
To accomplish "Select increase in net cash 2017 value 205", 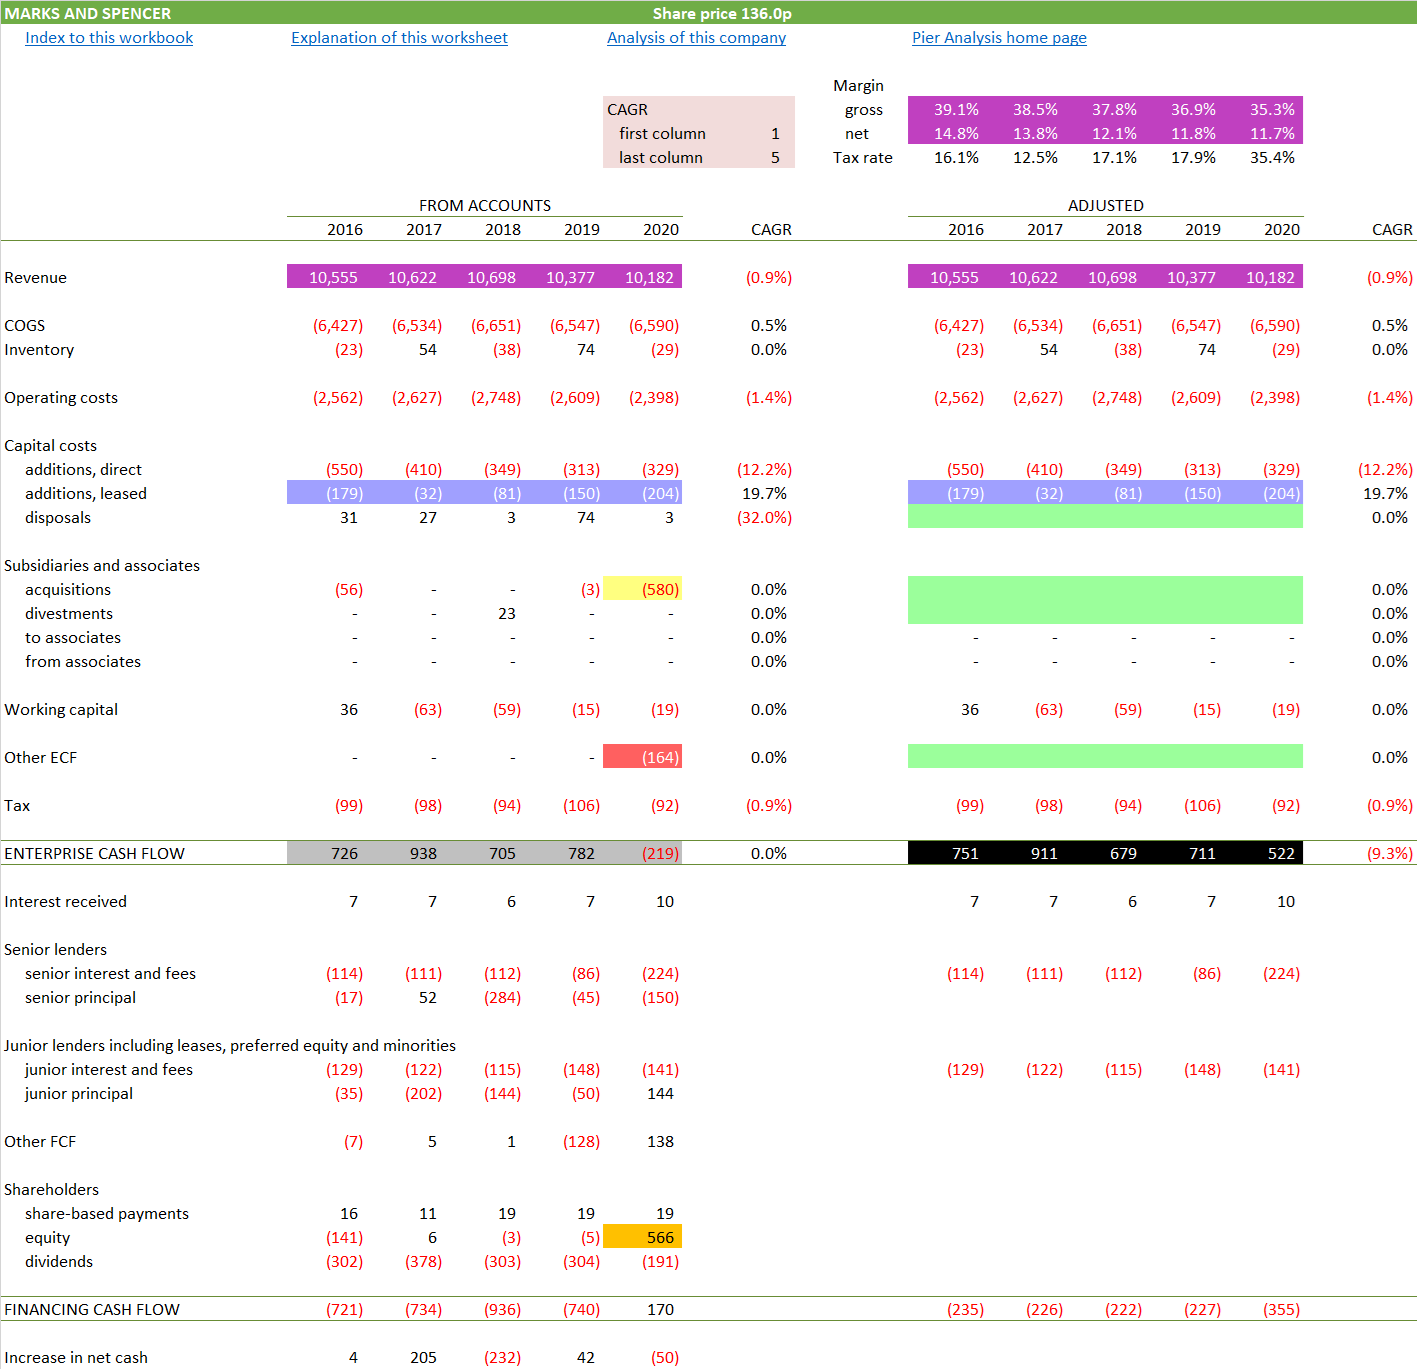I will (x=423, y=1358).
